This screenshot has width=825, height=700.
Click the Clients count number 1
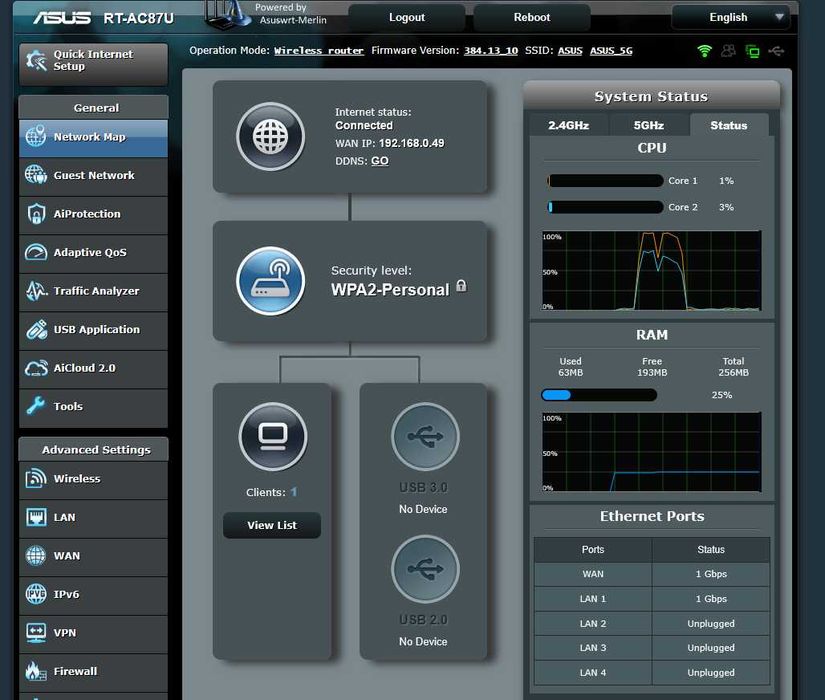coord(294,492)
